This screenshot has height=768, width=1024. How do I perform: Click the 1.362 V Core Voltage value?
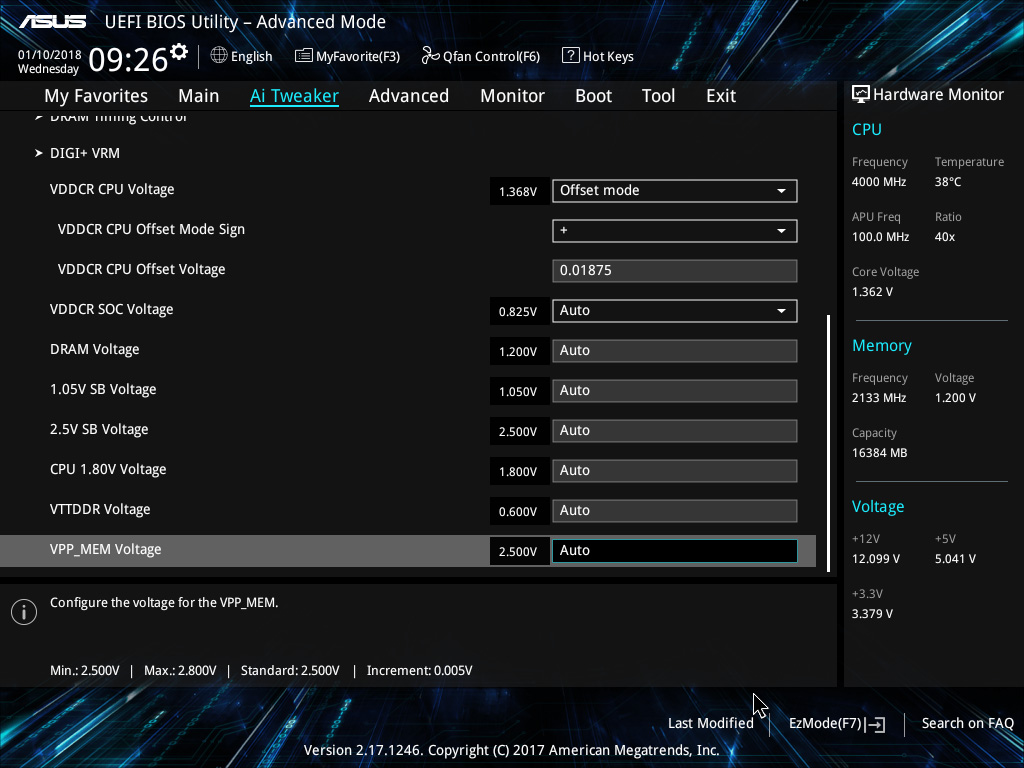(x=872, y=292)
